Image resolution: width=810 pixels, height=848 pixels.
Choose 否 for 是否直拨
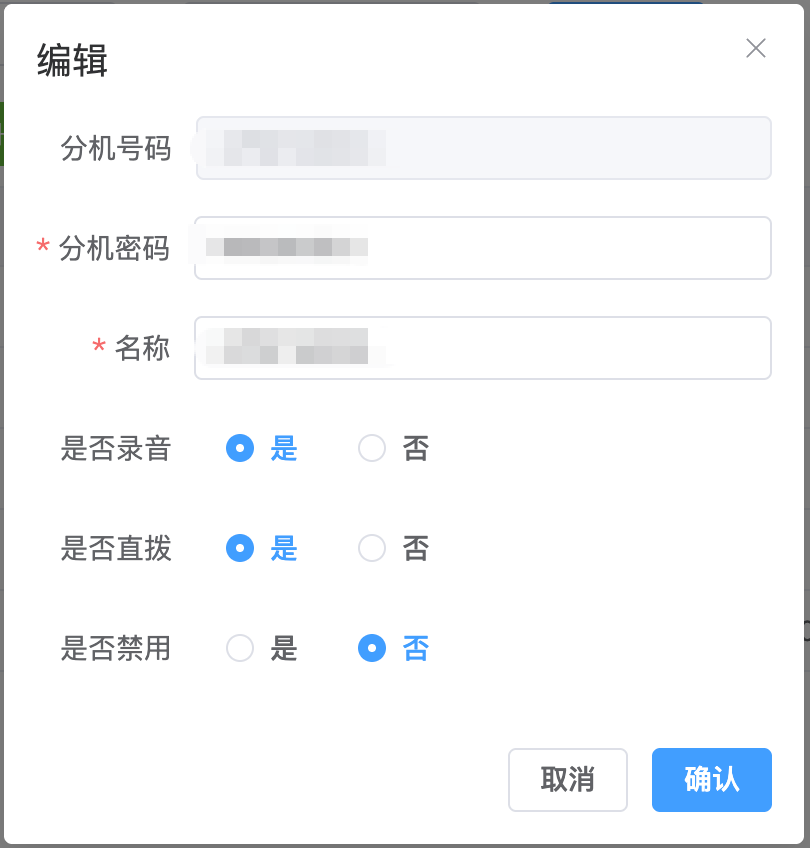pyautogui.click(x=372, y=548)
